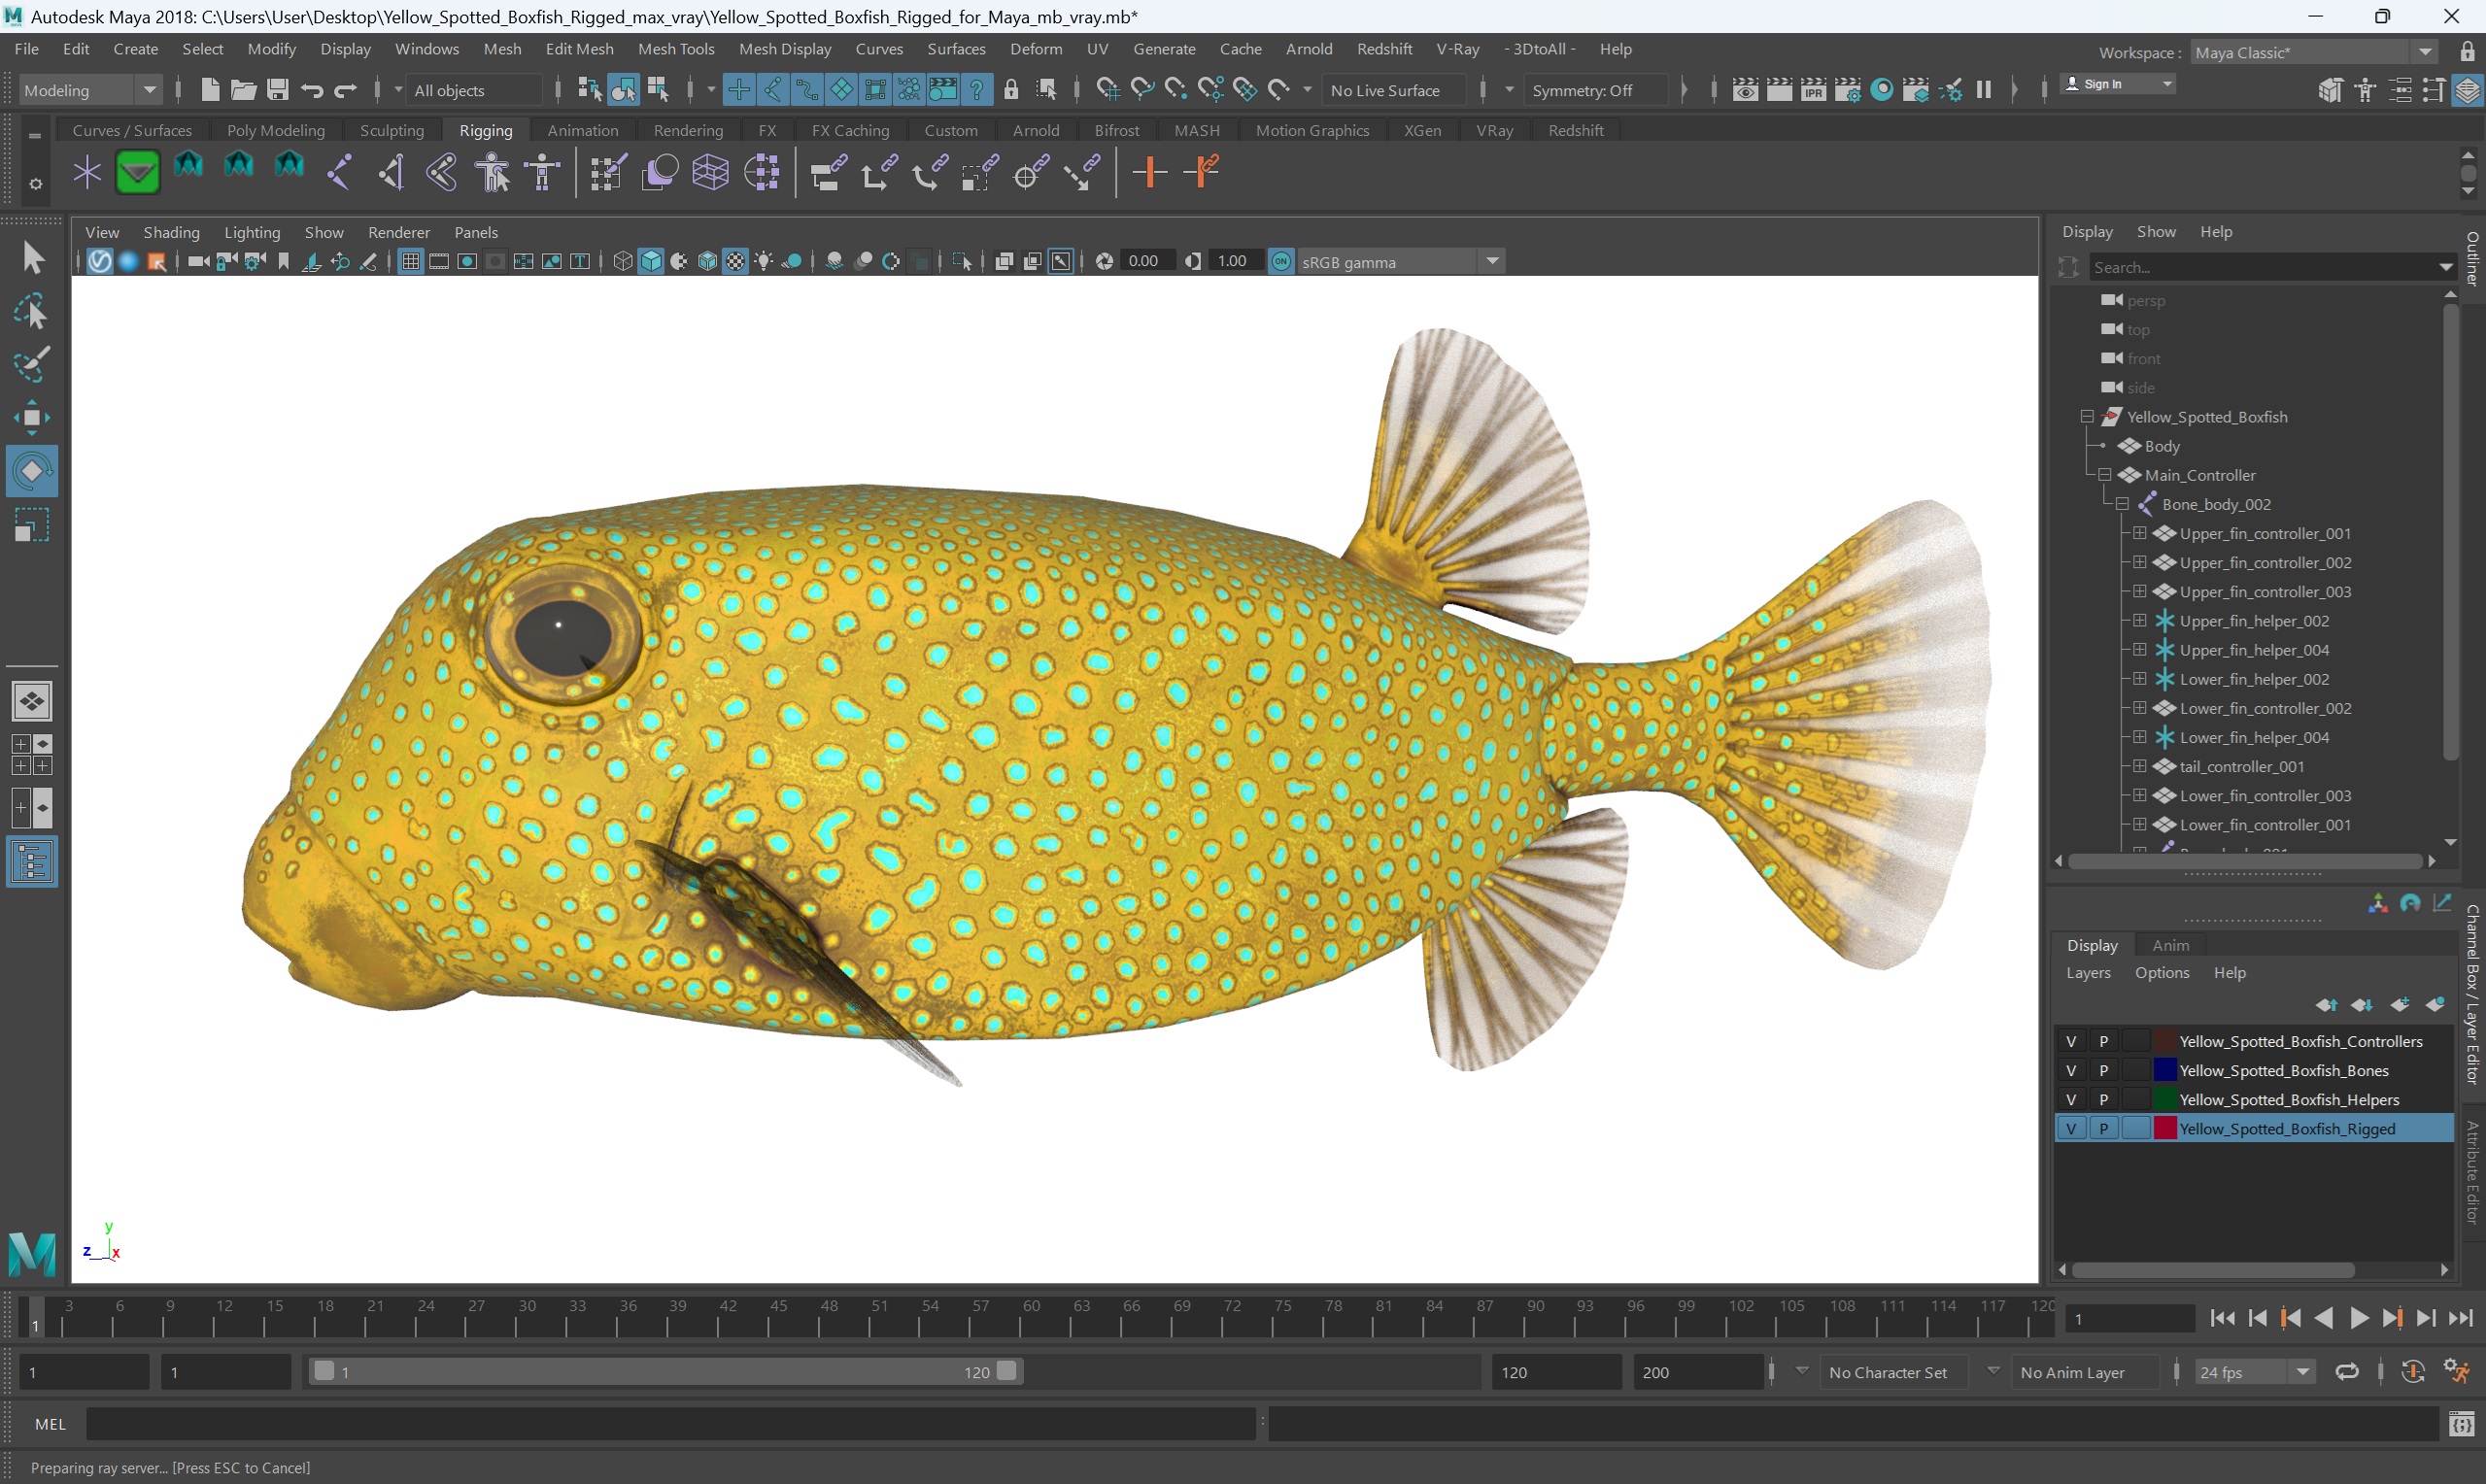Screen dimensions: 2486x1484
Task: Click the Set Key plus shelf icon
Action: coord(1149,172)
